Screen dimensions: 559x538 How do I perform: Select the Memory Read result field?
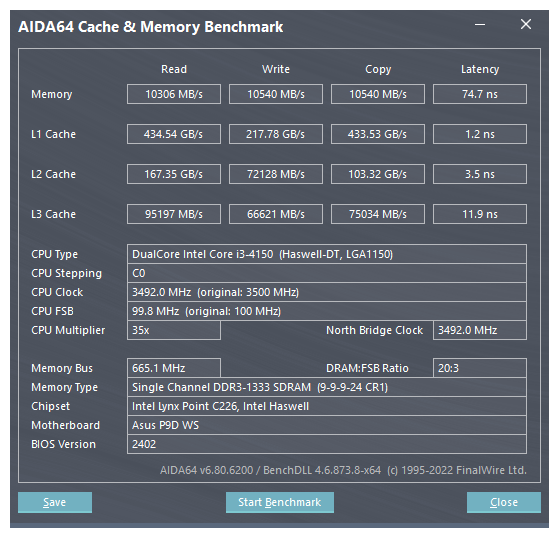point(174,94)
